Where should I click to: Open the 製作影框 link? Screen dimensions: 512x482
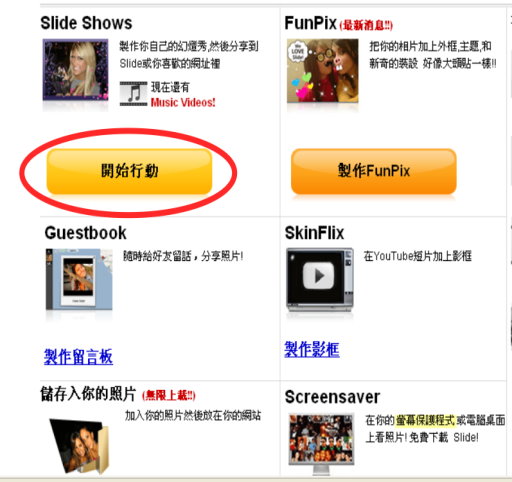coord(312,350)
